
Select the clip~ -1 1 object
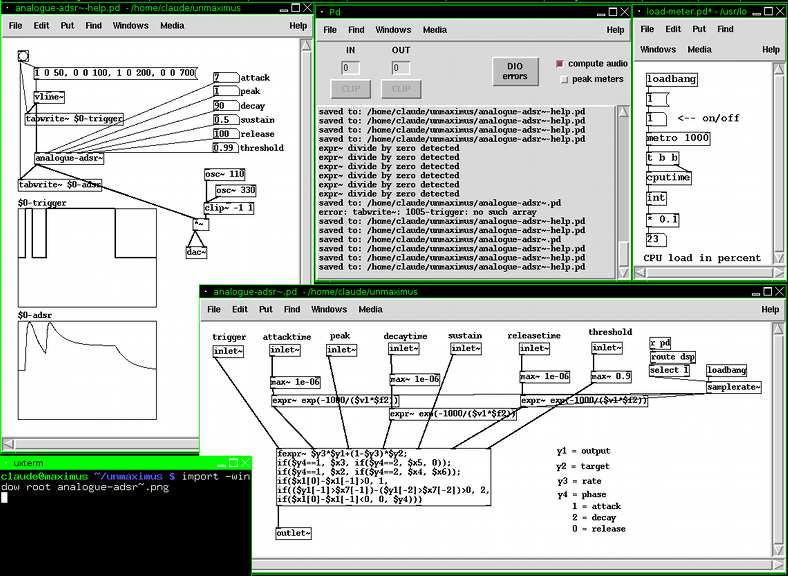pos(229,208)
